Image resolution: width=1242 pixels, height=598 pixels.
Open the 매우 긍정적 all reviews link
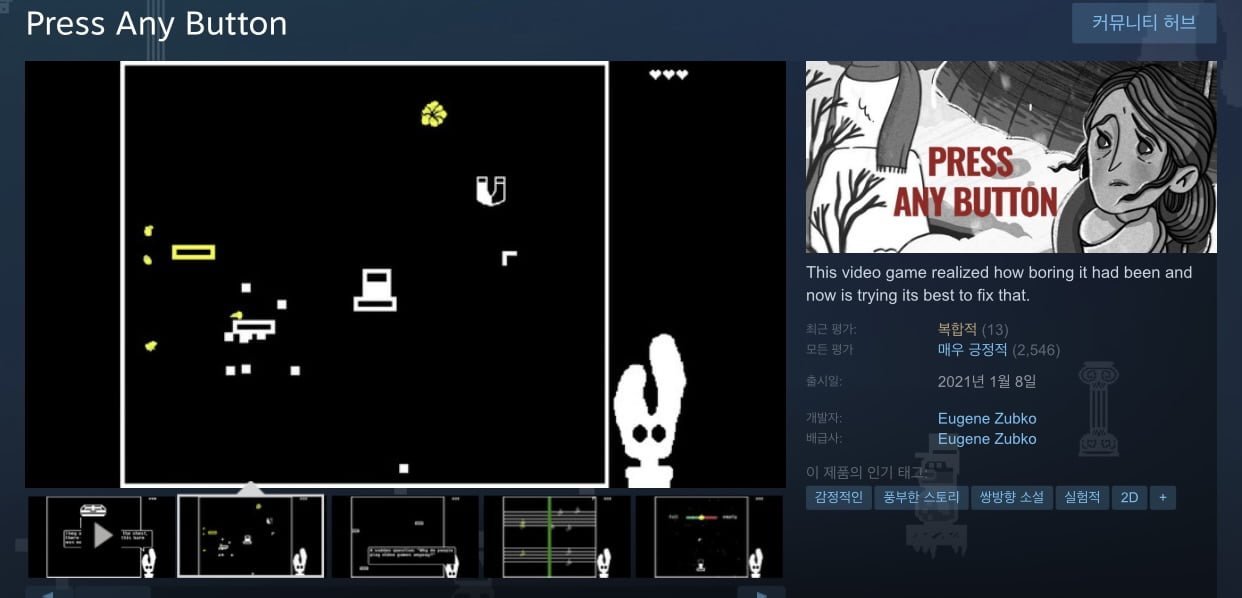click(x=973, y=350)
